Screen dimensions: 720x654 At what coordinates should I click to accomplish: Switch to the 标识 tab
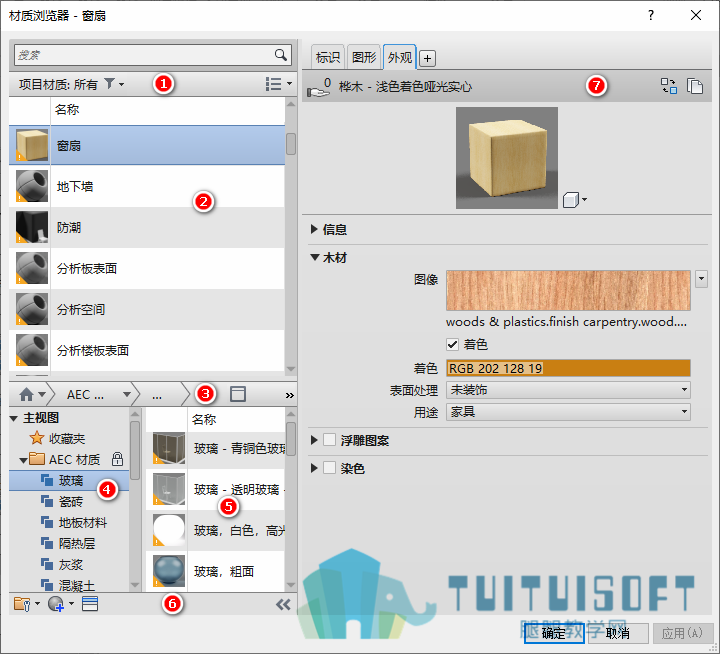328,57
